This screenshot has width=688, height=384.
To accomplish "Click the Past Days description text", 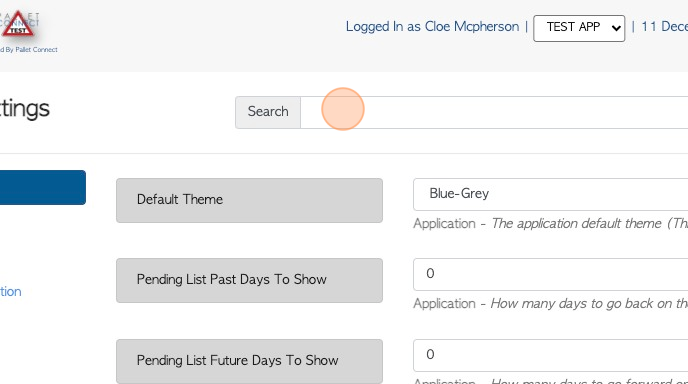I will pyautogui.click(x=550, y=303).
